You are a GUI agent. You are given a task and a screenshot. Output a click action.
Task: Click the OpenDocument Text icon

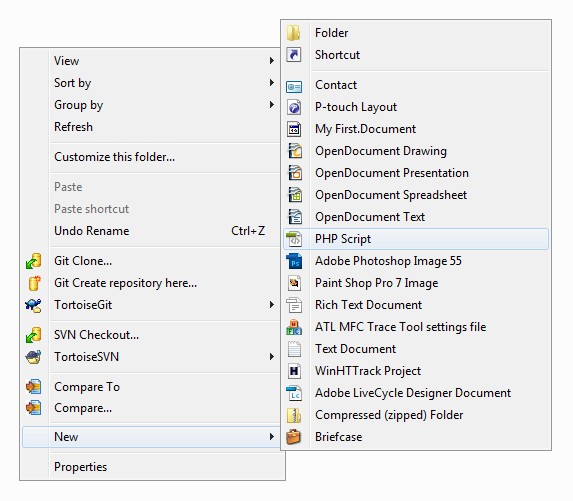coord(295,217)
